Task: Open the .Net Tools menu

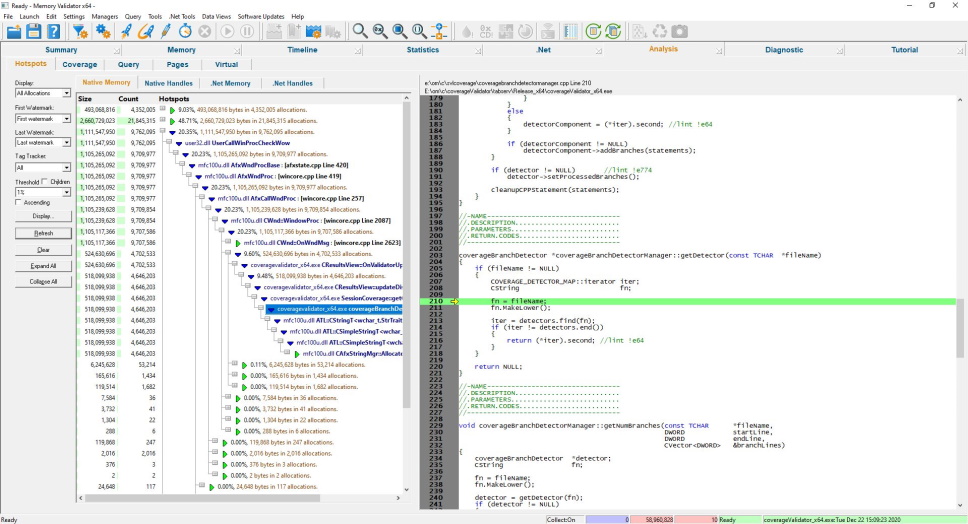Action: (182, 17)
